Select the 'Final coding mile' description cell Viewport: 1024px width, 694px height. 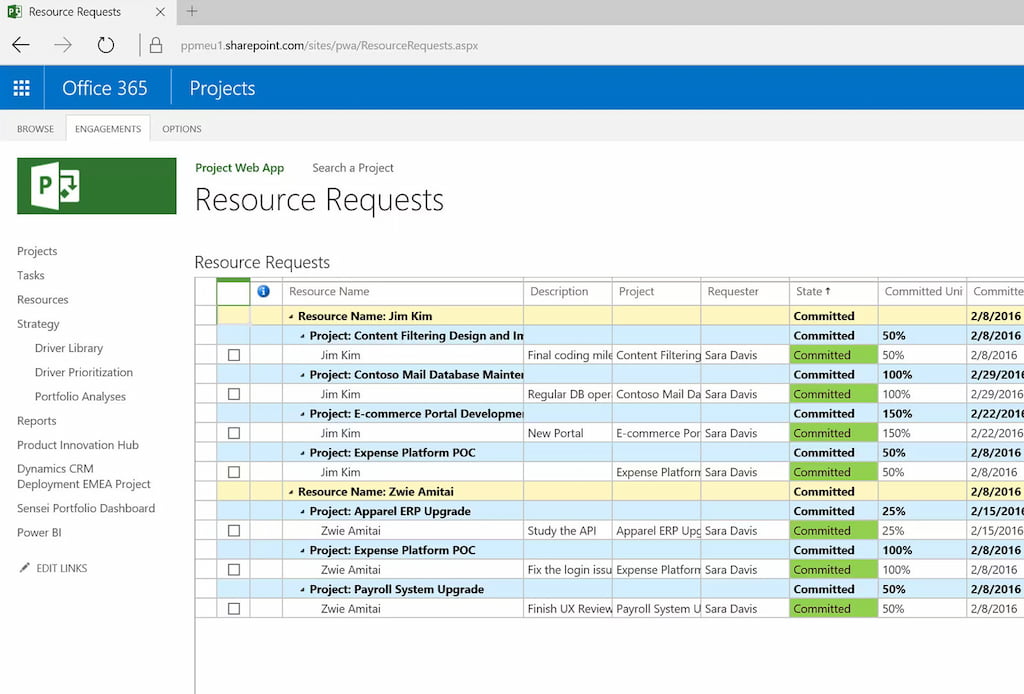point(568,355)
